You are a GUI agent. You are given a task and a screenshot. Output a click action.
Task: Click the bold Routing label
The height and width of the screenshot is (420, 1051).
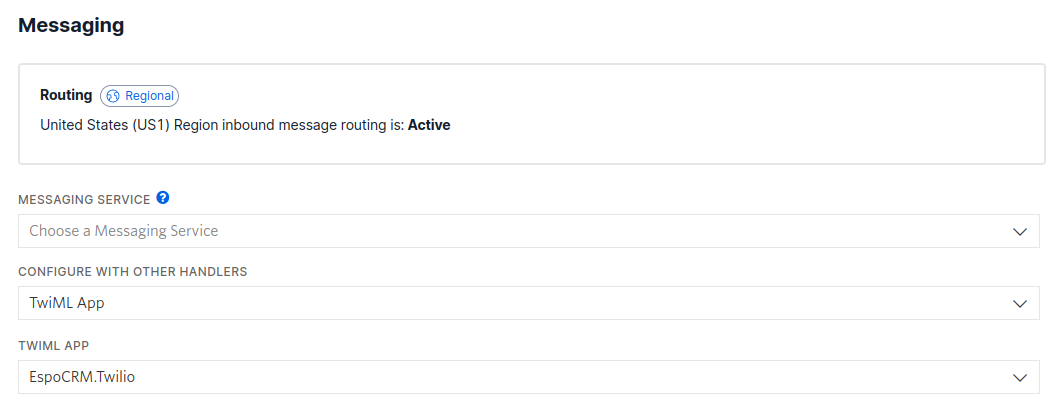tap(66, 96)
